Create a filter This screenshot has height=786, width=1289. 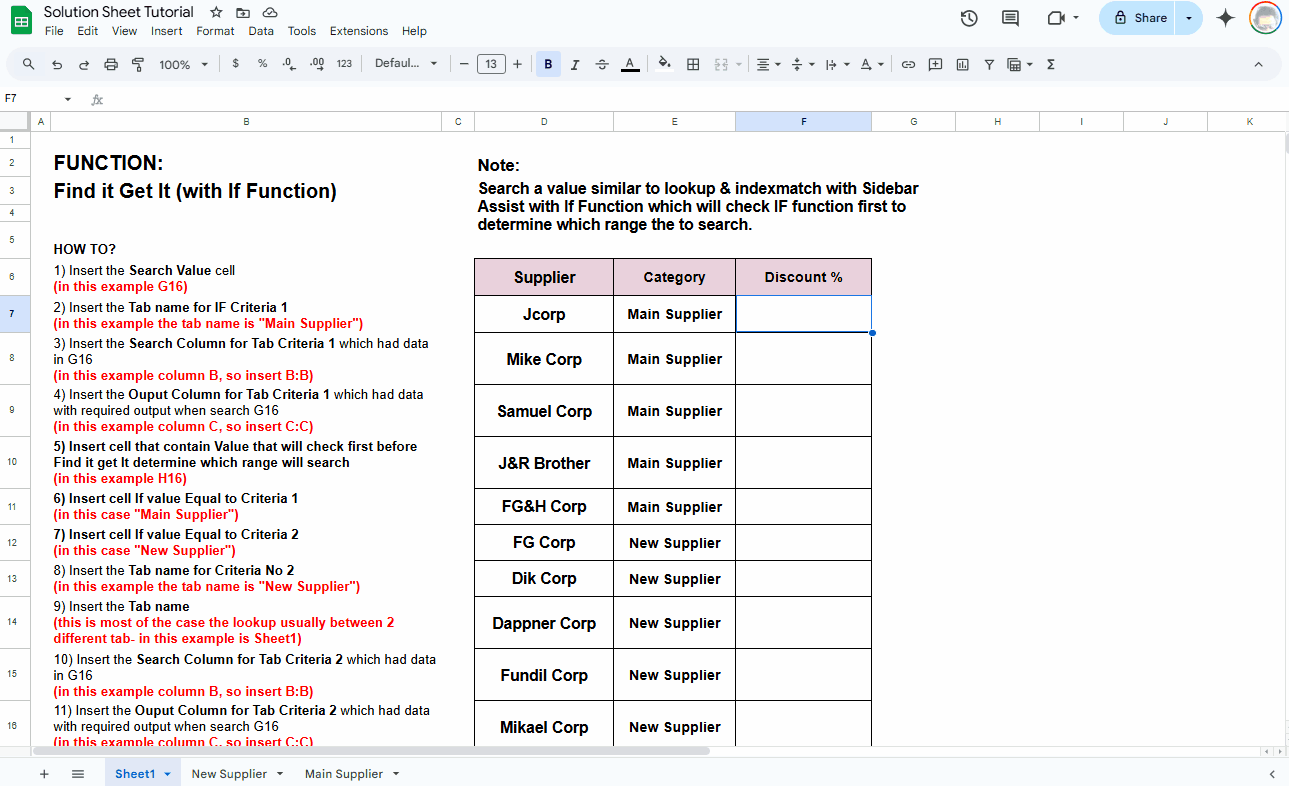(x=989, y=64)
